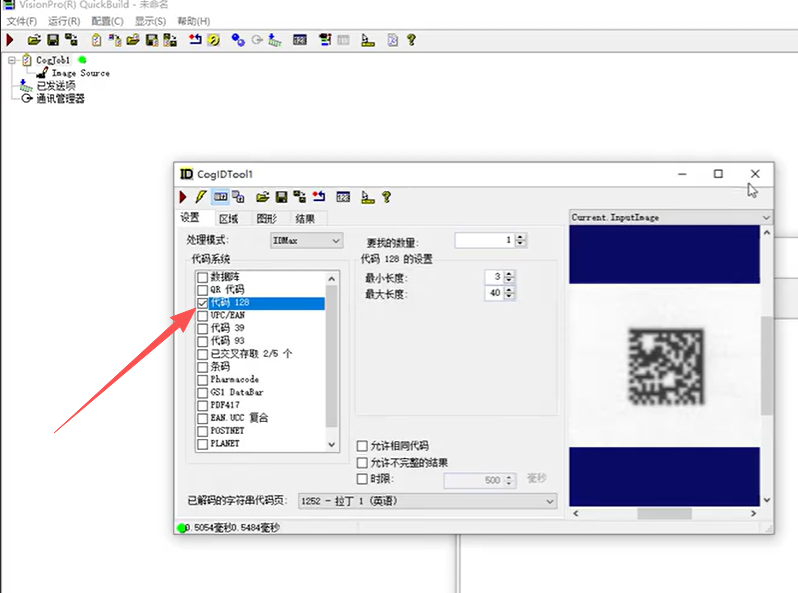
Task: Save application via QuickBuild toolbar floppy icon
Action: click(x=52, y=40)
